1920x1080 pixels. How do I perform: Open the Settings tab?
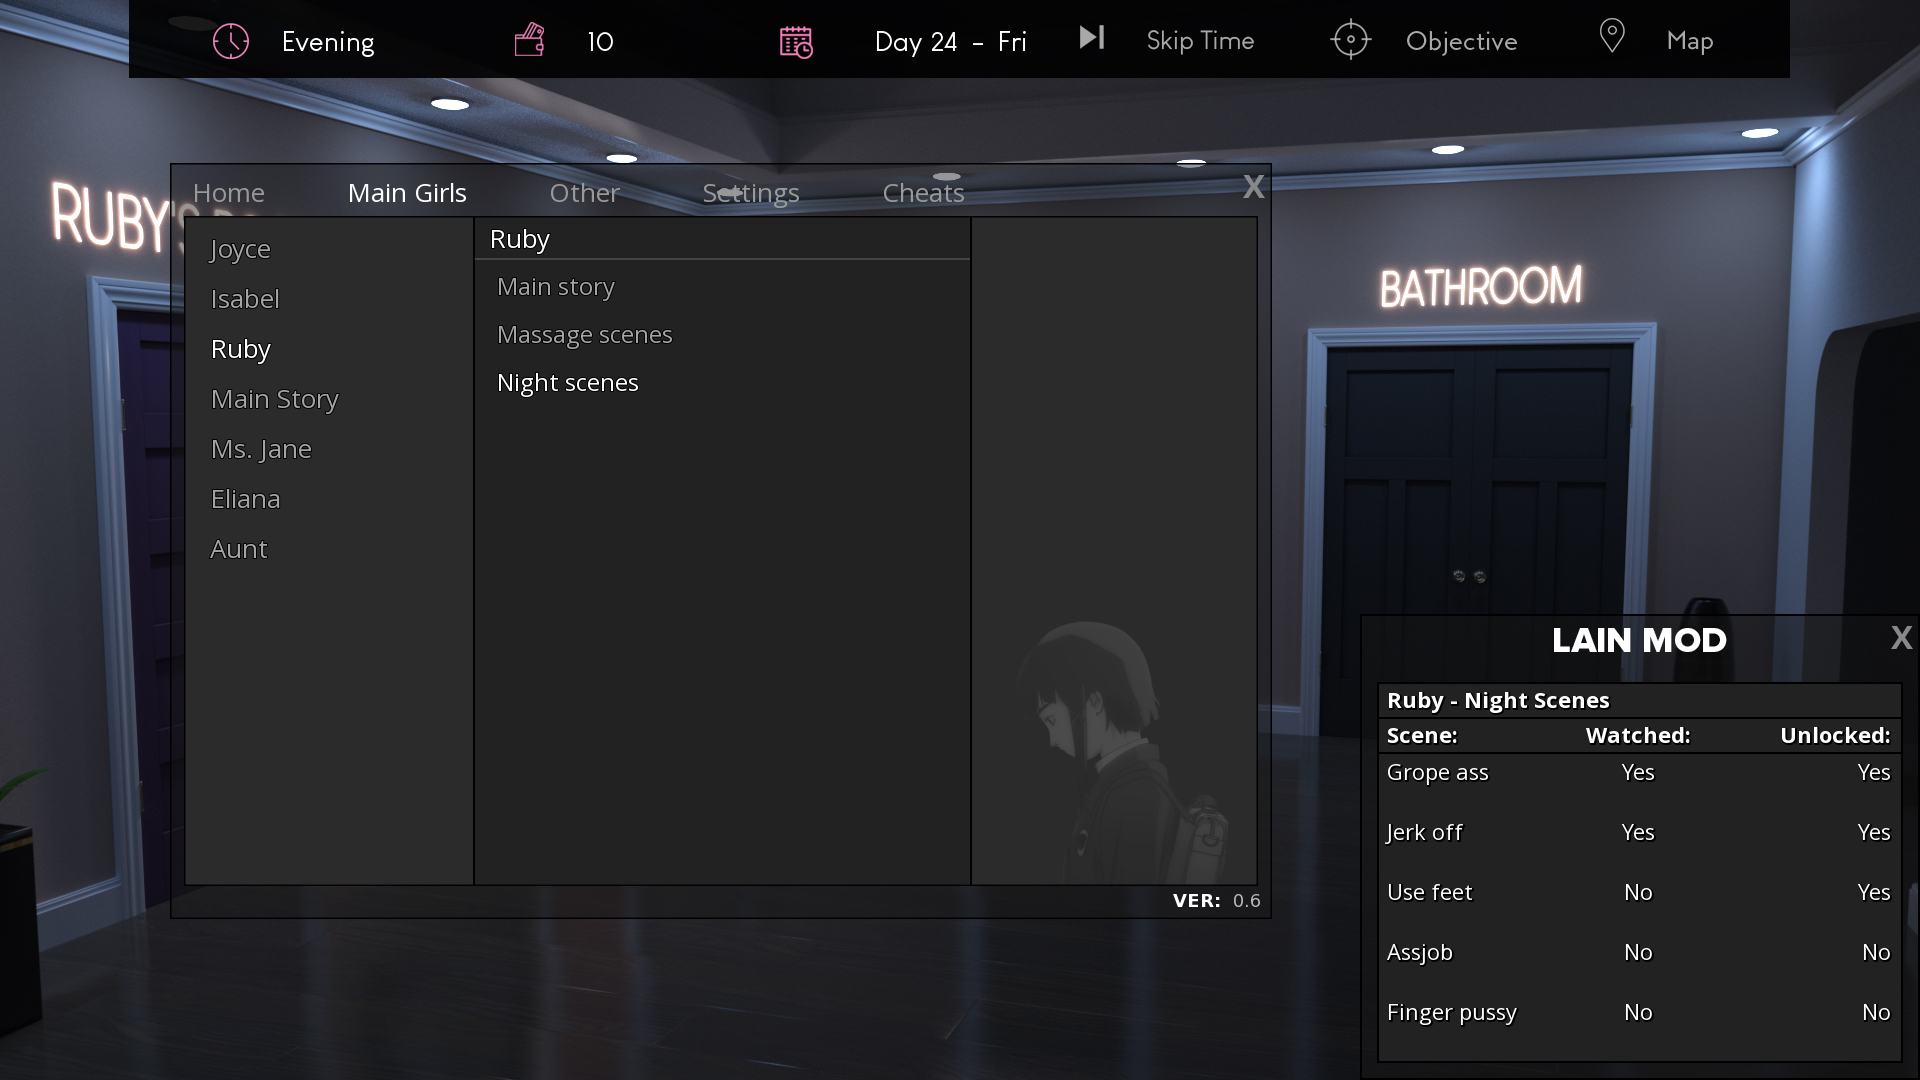pyautogui.click(x=750, y=193)
